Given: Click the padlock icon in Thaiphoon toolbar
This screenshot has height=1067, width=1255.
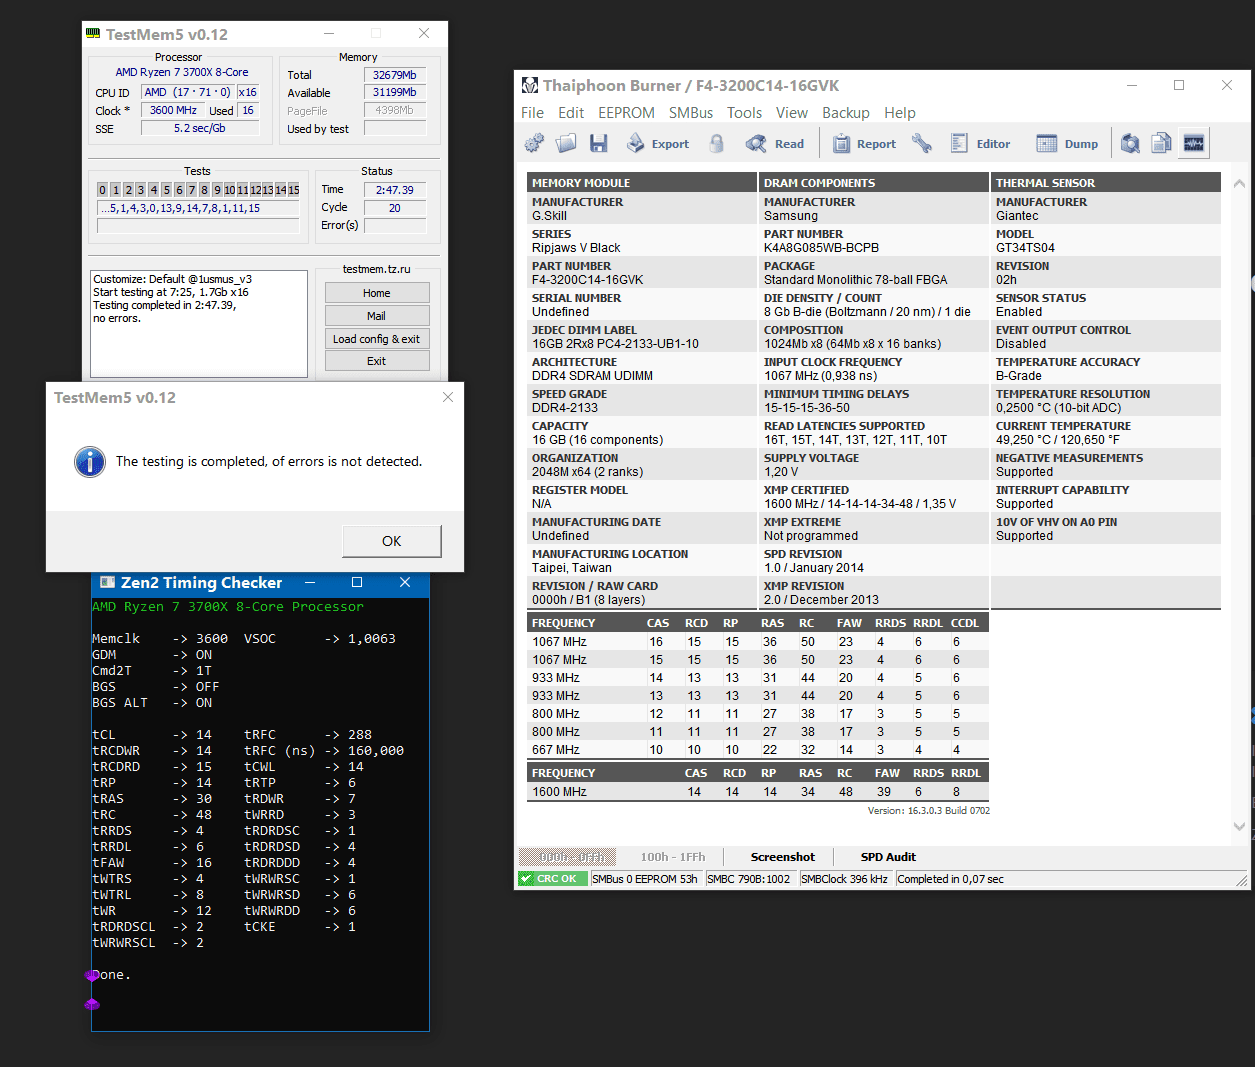Looking at the screenshot, I should [717, 143].
